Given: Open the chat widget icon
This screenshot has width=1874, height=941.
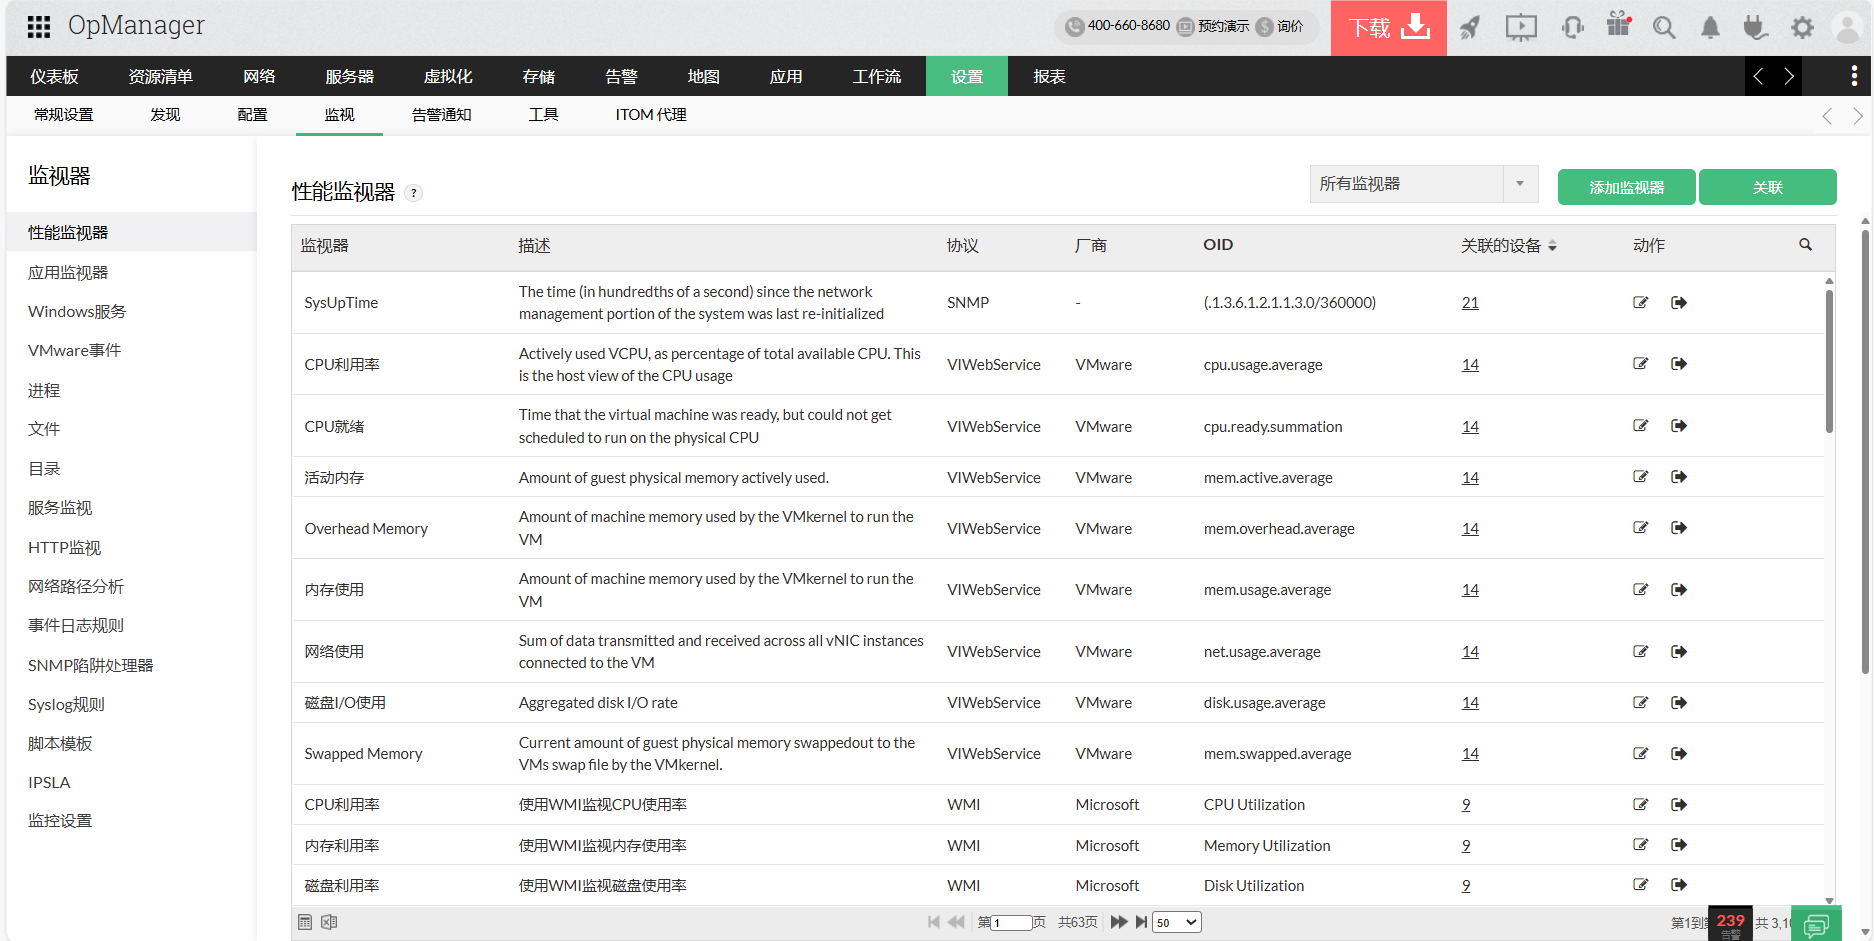Looking at the screenshot, I should (1816, 925).
